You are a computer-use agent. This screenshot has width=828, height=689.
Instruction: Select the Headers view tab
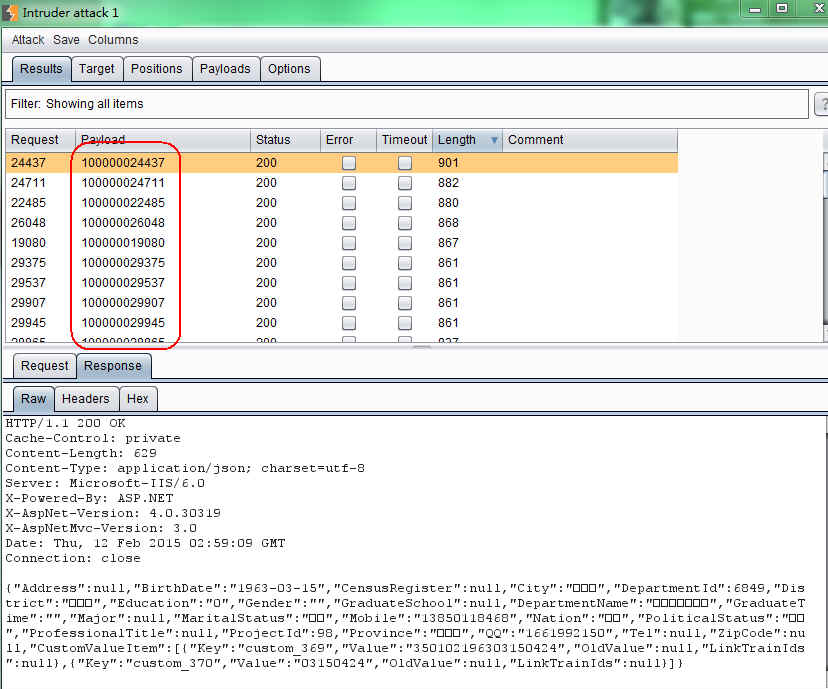point(86,399)
